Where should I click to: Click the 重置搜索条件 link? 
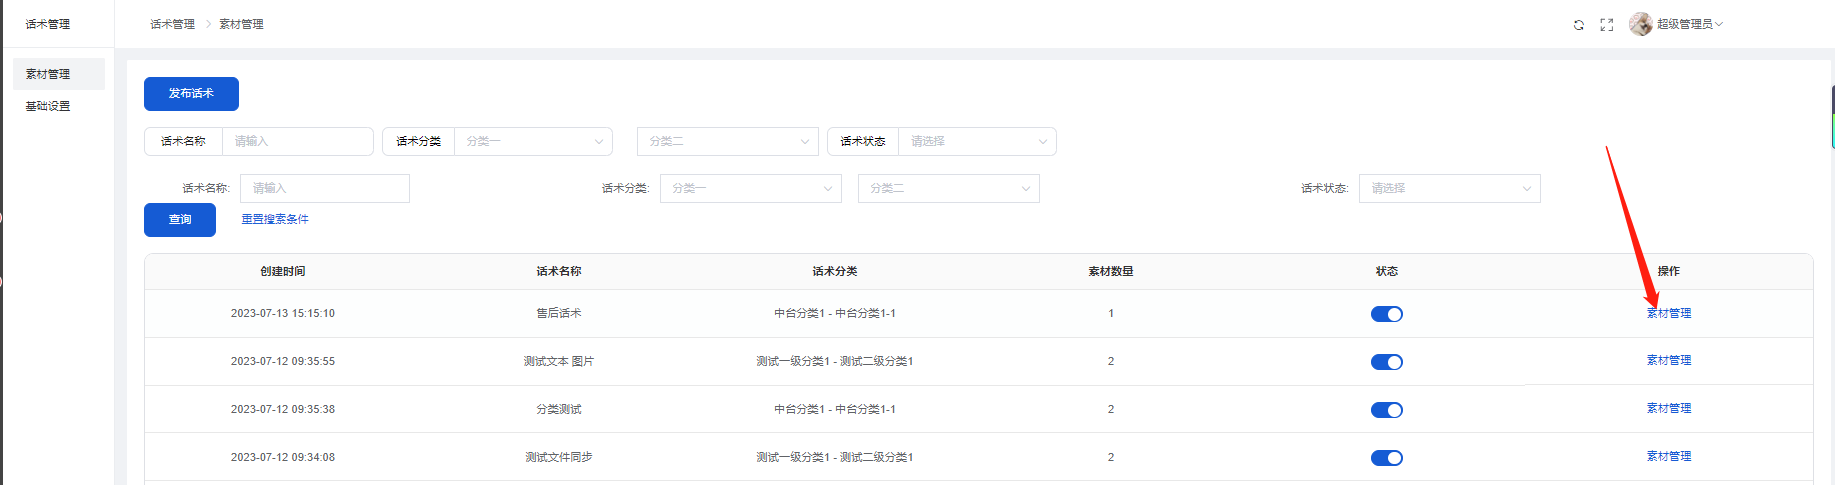pos(275,219)
